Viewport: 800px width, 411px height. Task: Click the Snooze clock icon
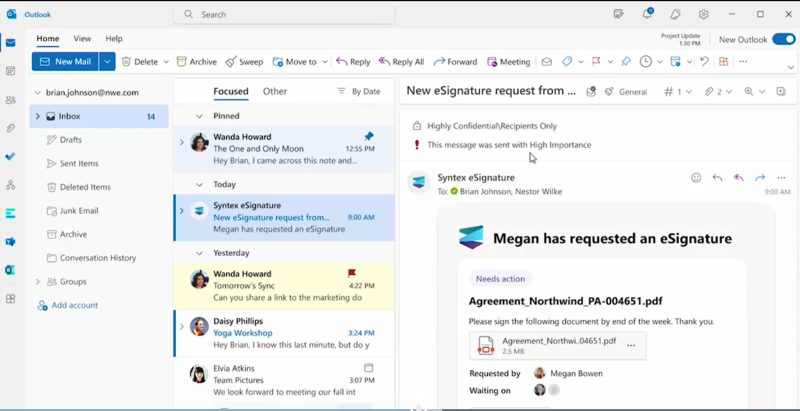[x=646, y=62]
